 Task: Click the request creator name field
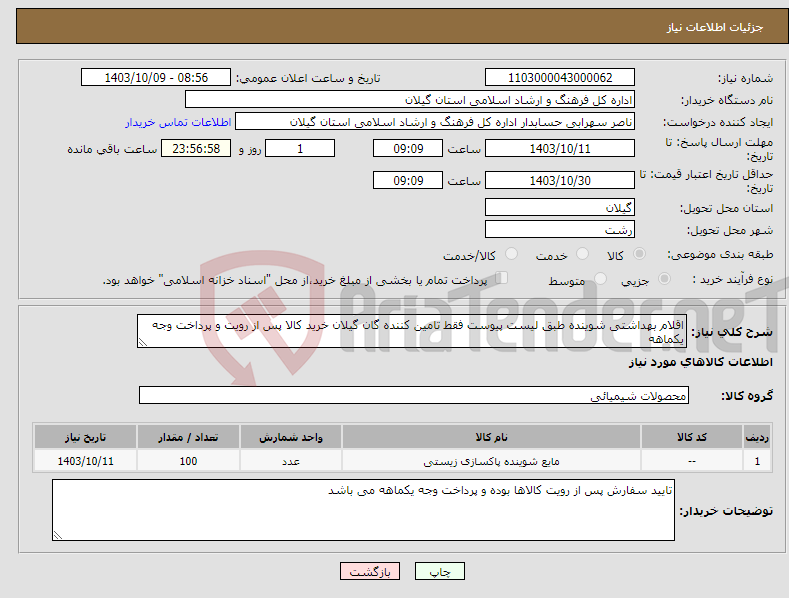[x=435, y=122]
